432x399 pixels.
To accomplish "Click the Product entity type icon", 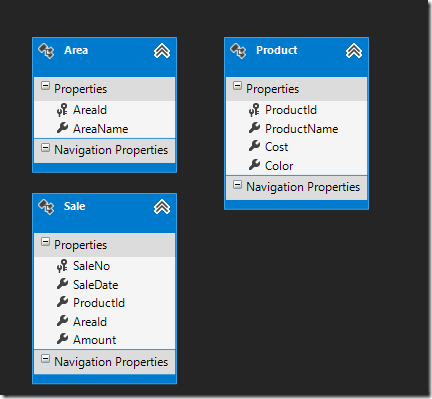I will coord(238,51).
